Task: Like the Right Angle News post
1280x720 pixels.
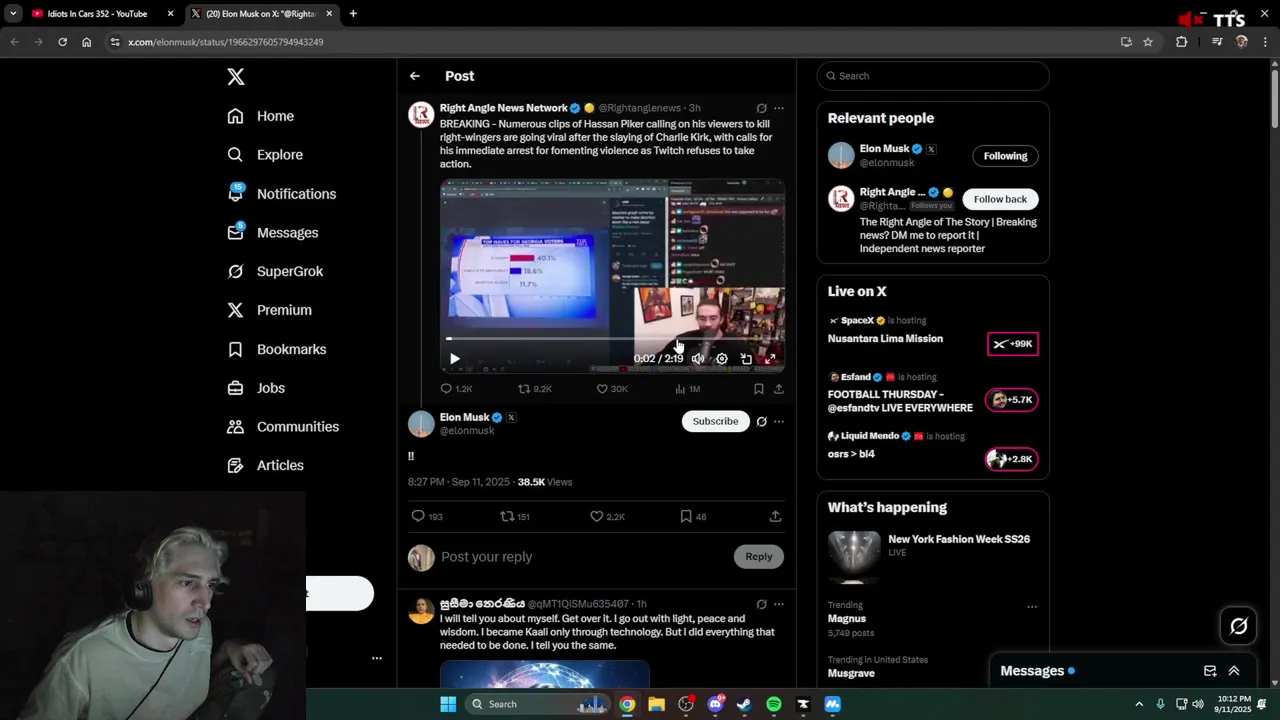Action: tap(612, 389)
